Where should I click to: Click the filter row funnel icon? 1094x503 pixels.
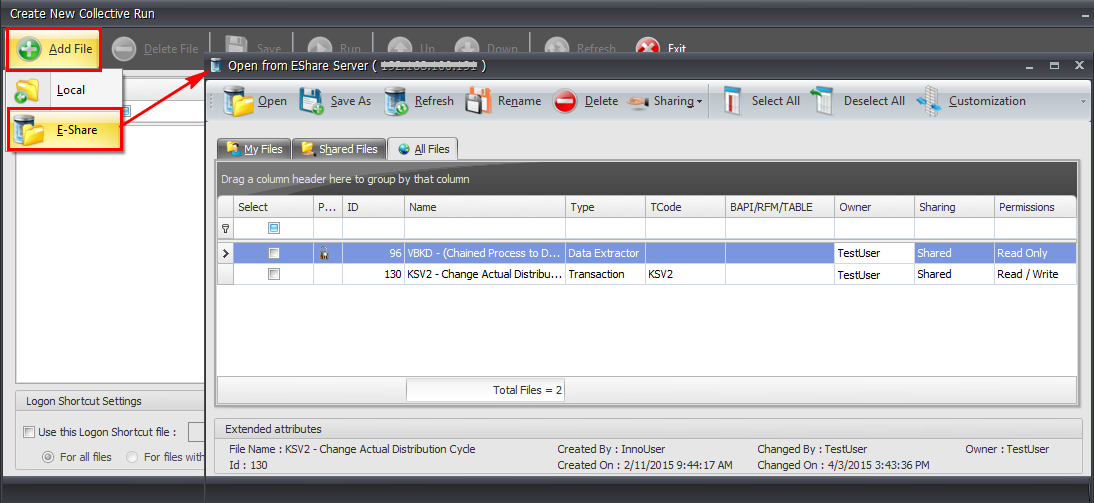225,228
